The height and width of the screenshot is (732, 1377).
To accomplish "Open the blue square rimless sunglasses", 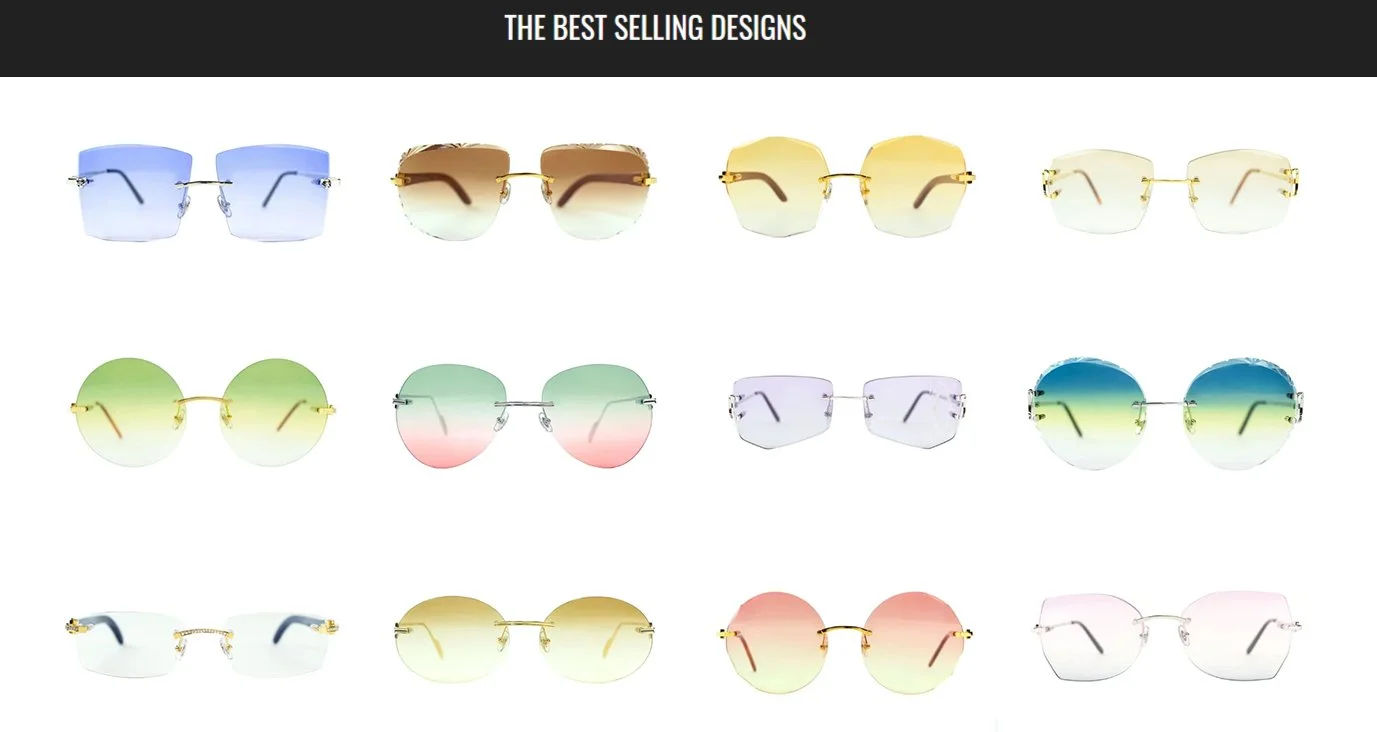I will point(205,191).
